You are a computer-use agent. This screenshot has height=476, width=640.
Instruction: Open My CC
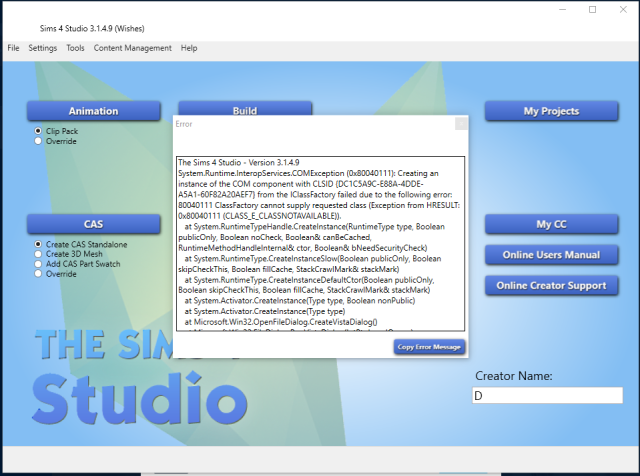[x=551, y=224]
